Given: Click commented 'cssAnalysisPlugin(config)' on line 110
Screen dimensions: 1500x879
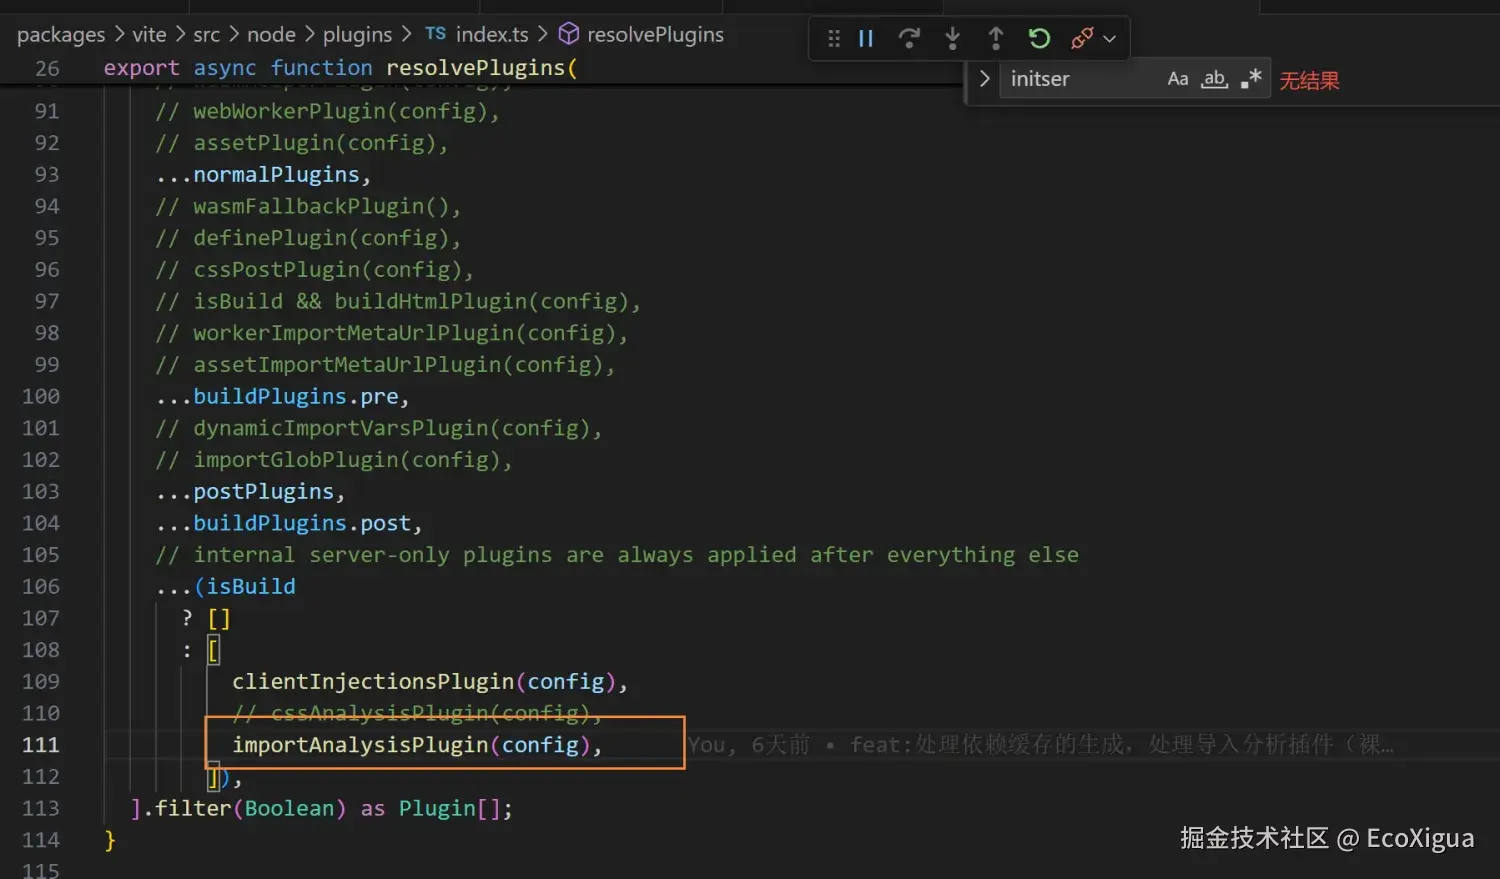Looking at the screenshot, I should click(x=417, y=714).
